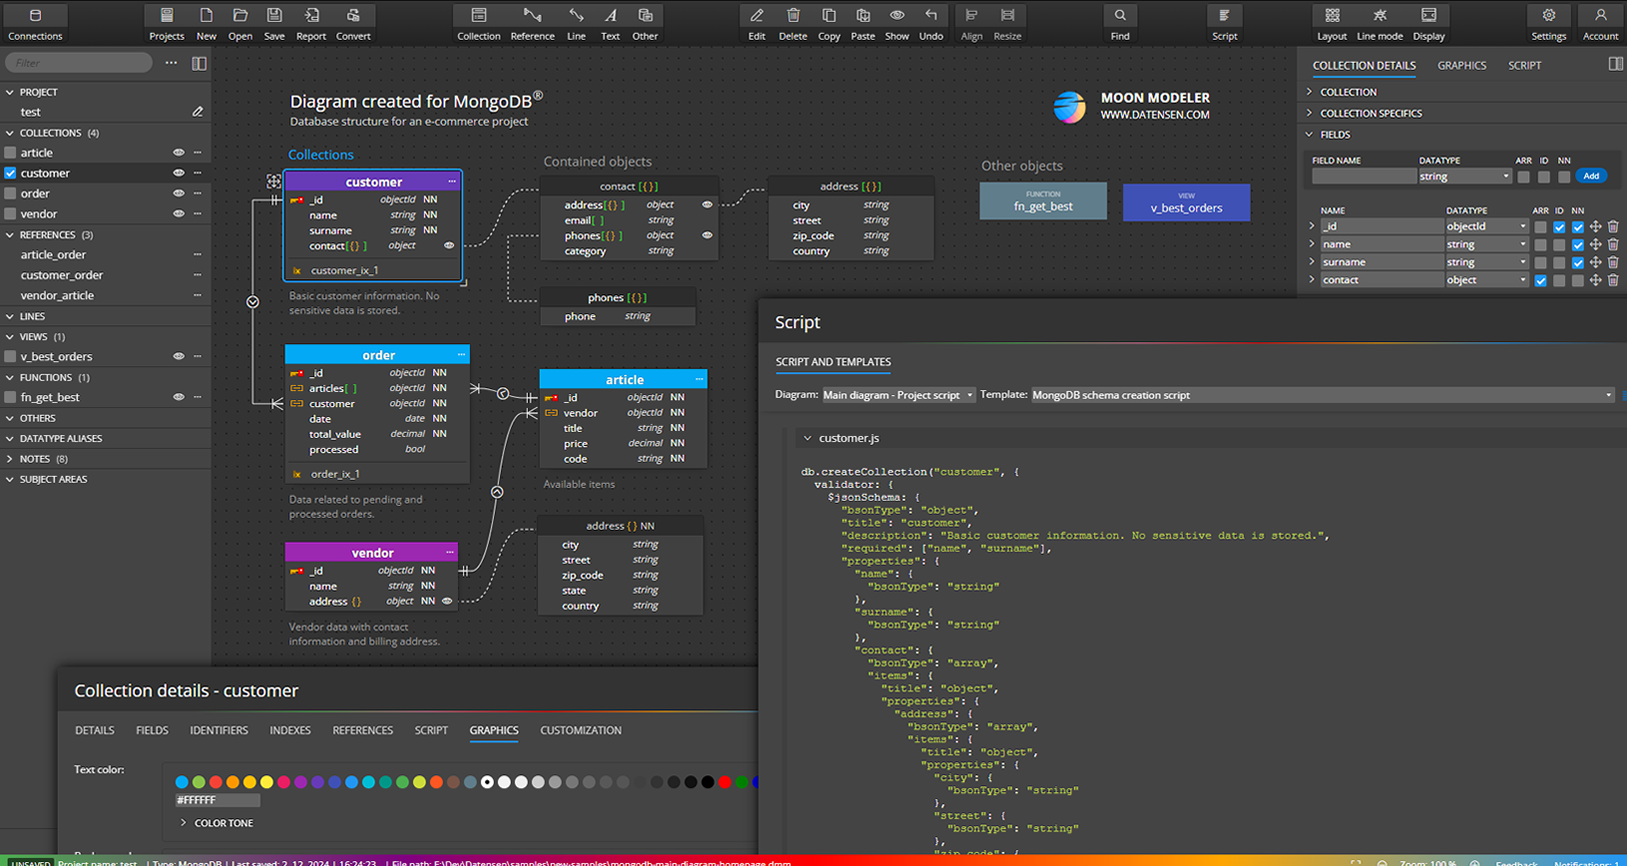Toggle visibility of fn_get_best function
This screenshot has height=866, width=1627.
point(179,397)
